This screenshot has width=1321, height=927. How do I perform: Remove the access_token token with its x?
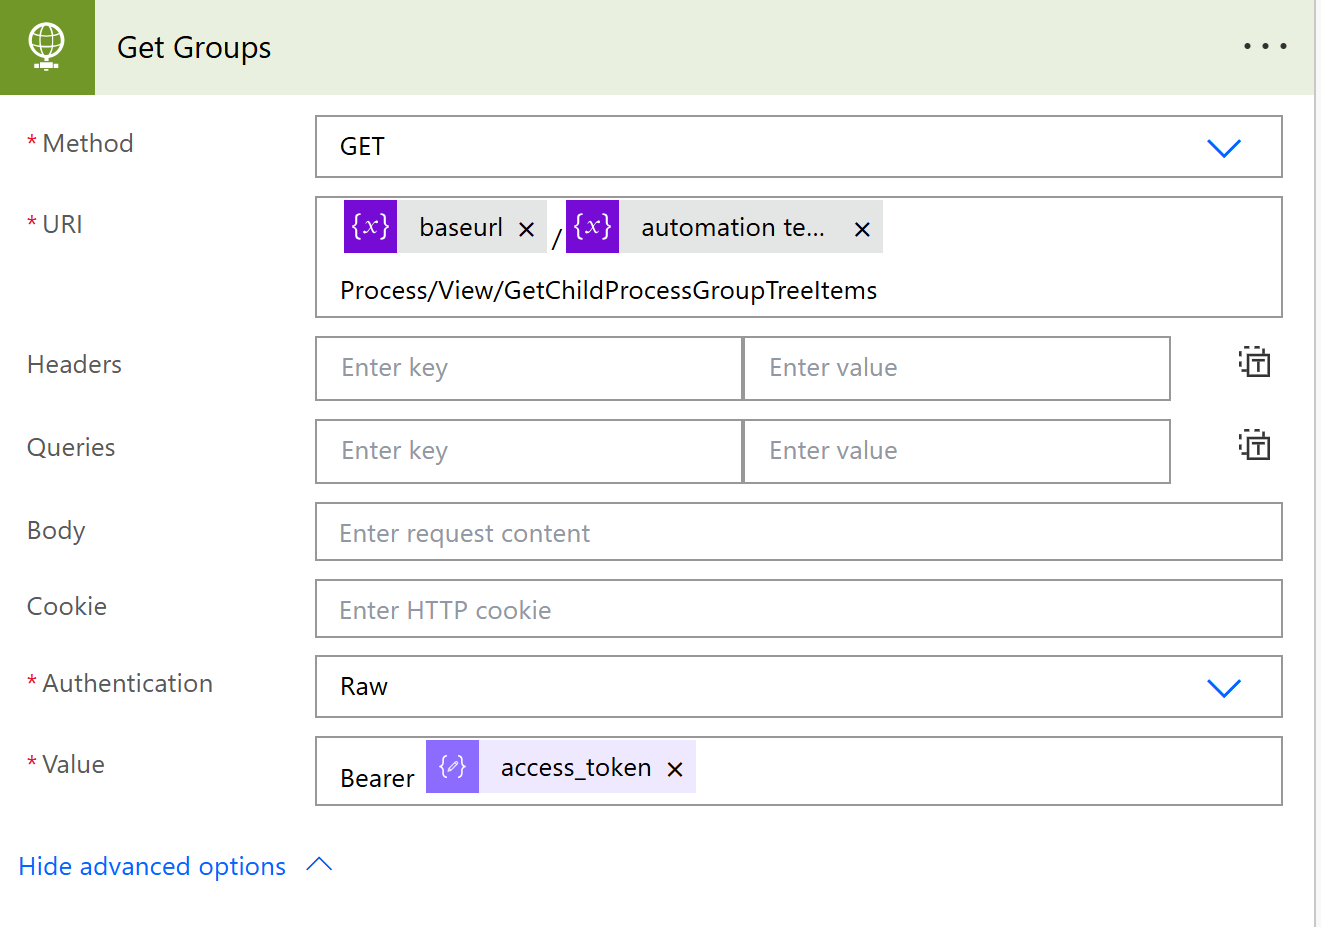tap(675, 769)
